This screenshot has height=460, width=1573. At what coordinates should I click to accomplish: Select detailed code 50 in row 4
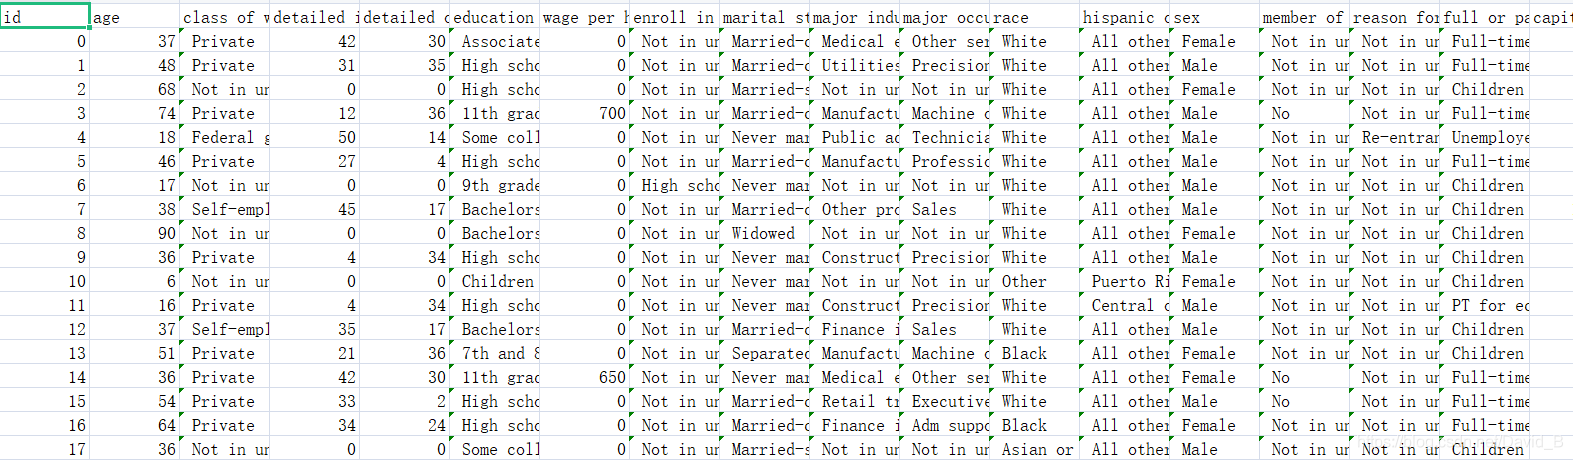click(315, 137)
